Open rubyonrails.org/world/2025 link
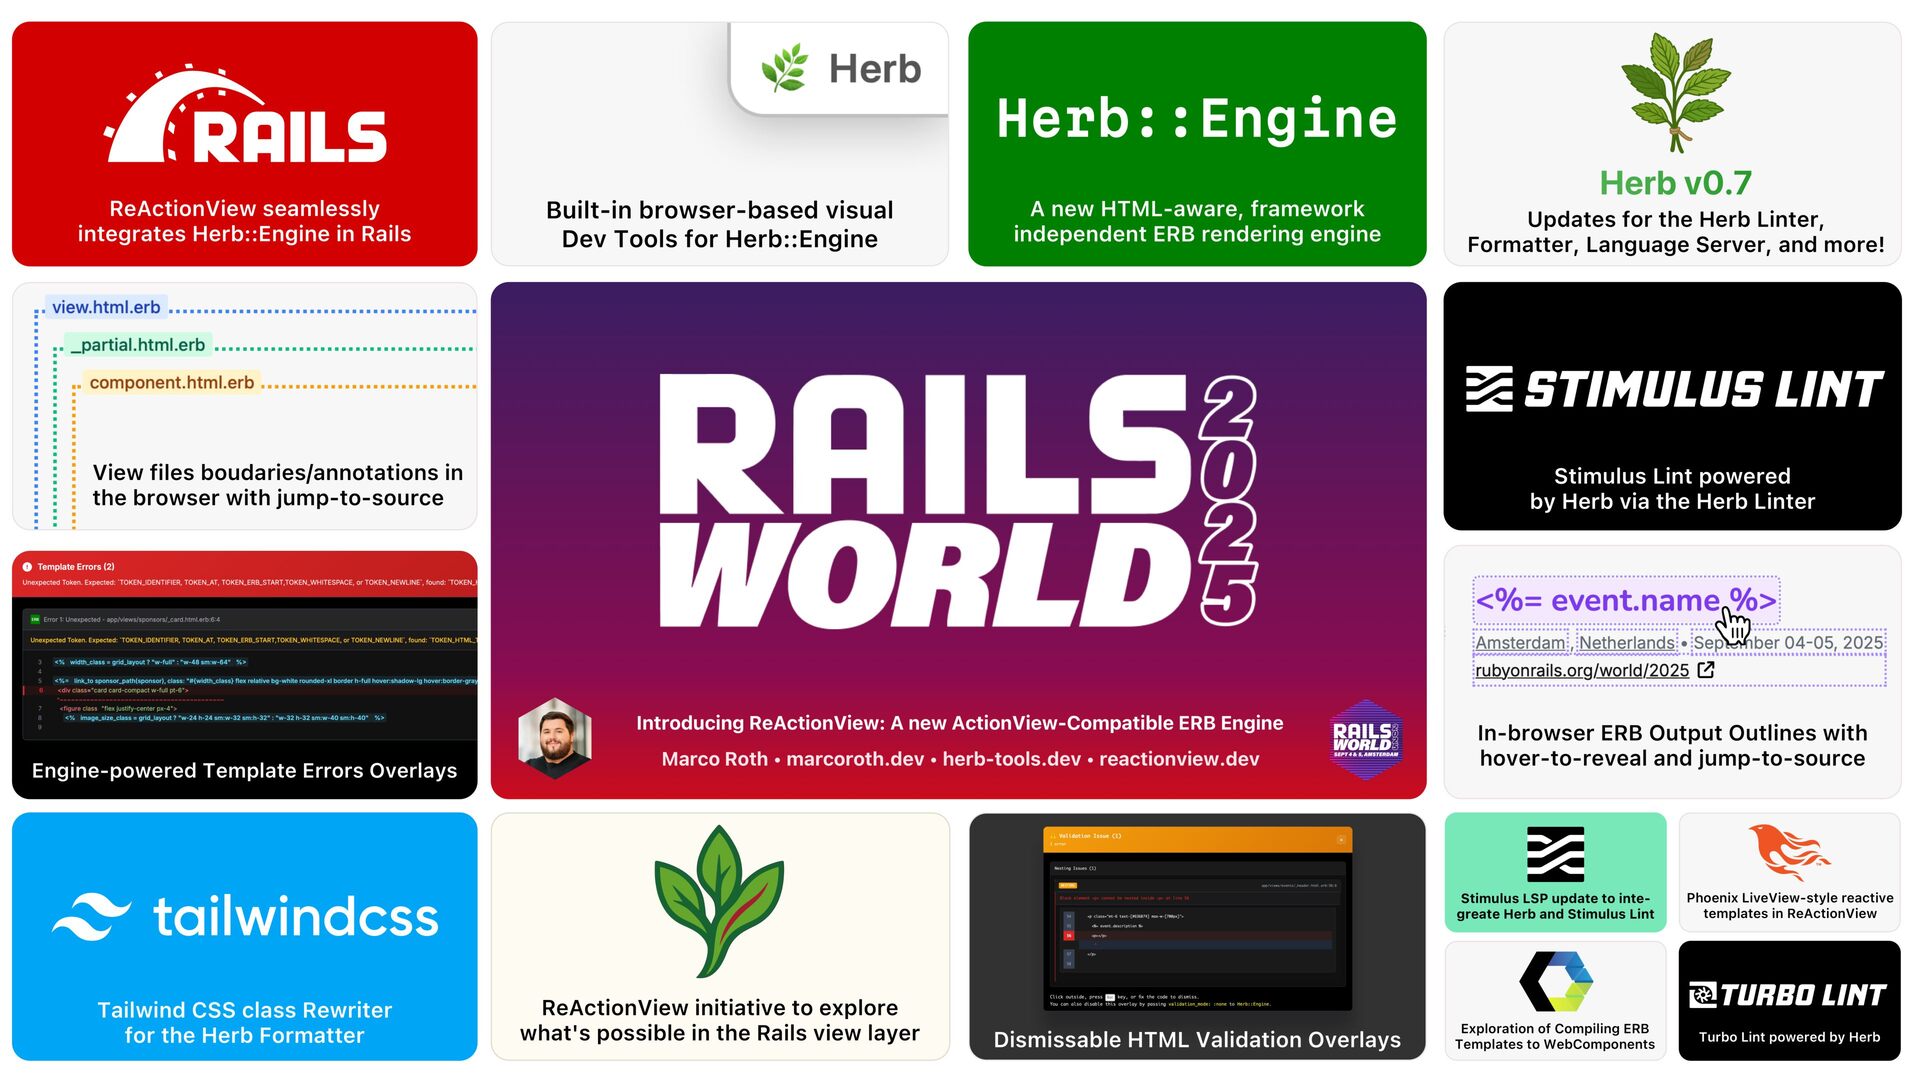Viewport: 1920px width, 1080px height. pos(1581,671)
